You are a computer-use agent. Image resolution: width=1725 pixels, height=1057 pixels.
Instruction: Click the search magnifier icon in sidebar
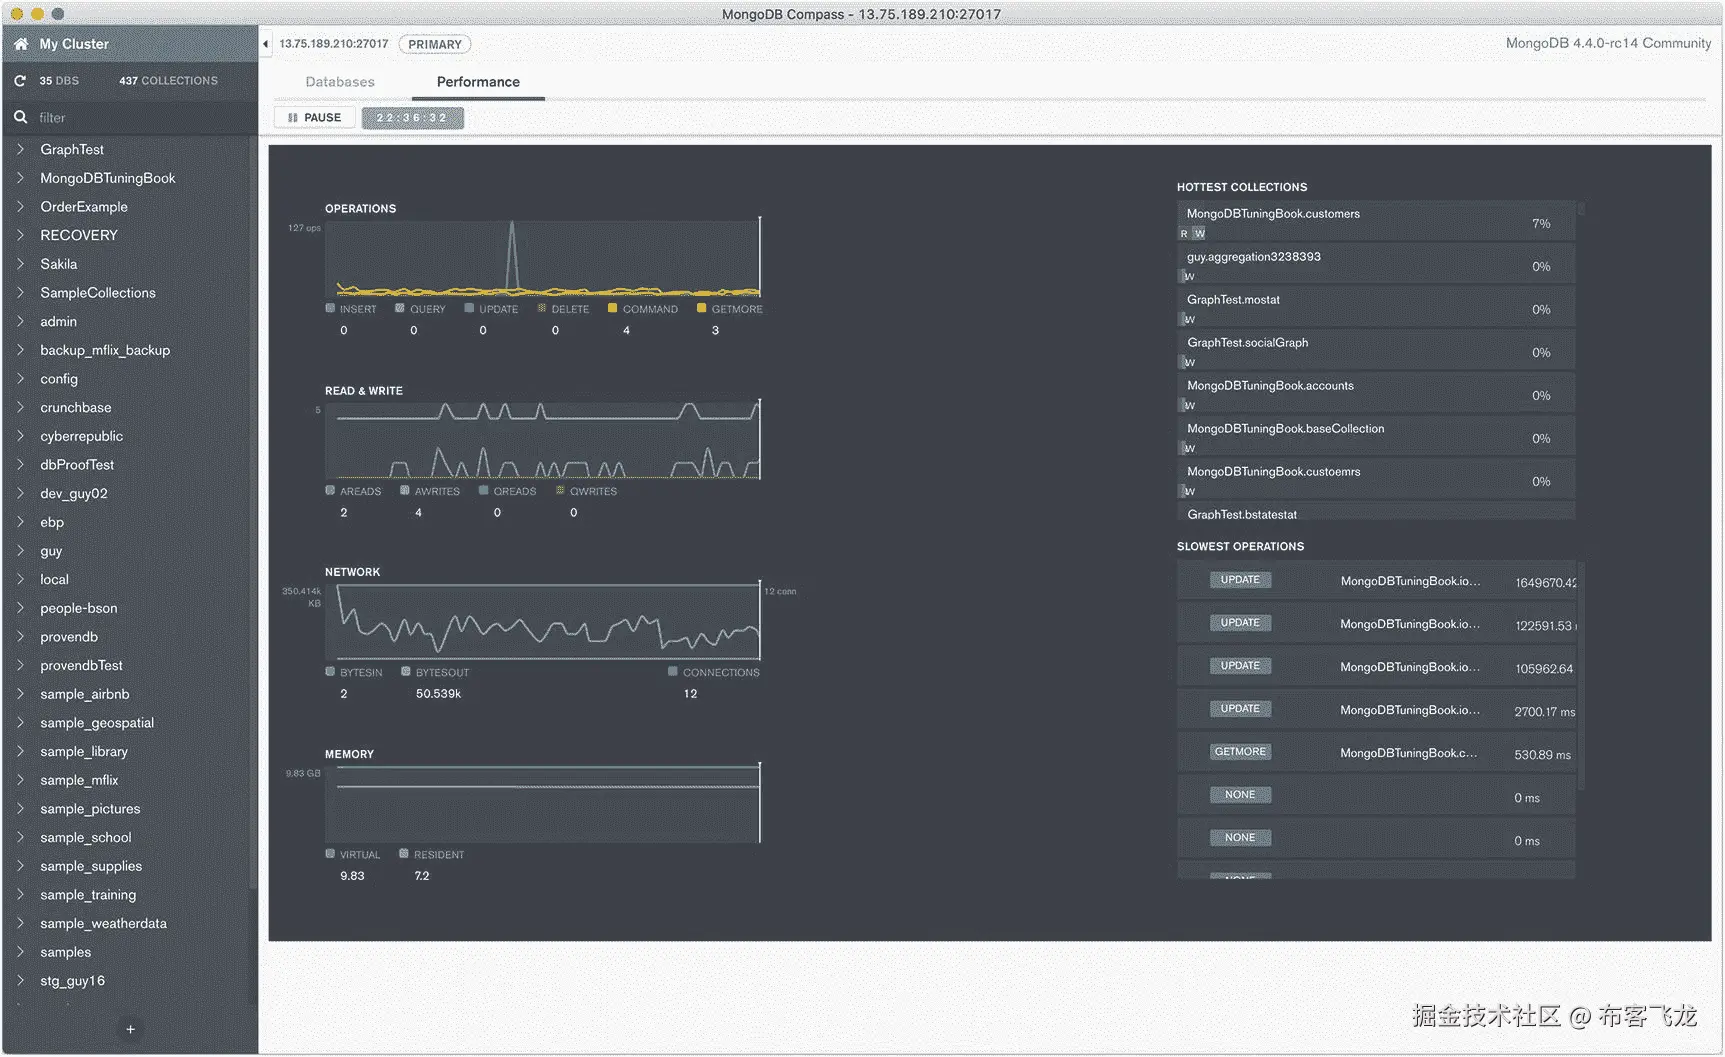pos(20,117)
